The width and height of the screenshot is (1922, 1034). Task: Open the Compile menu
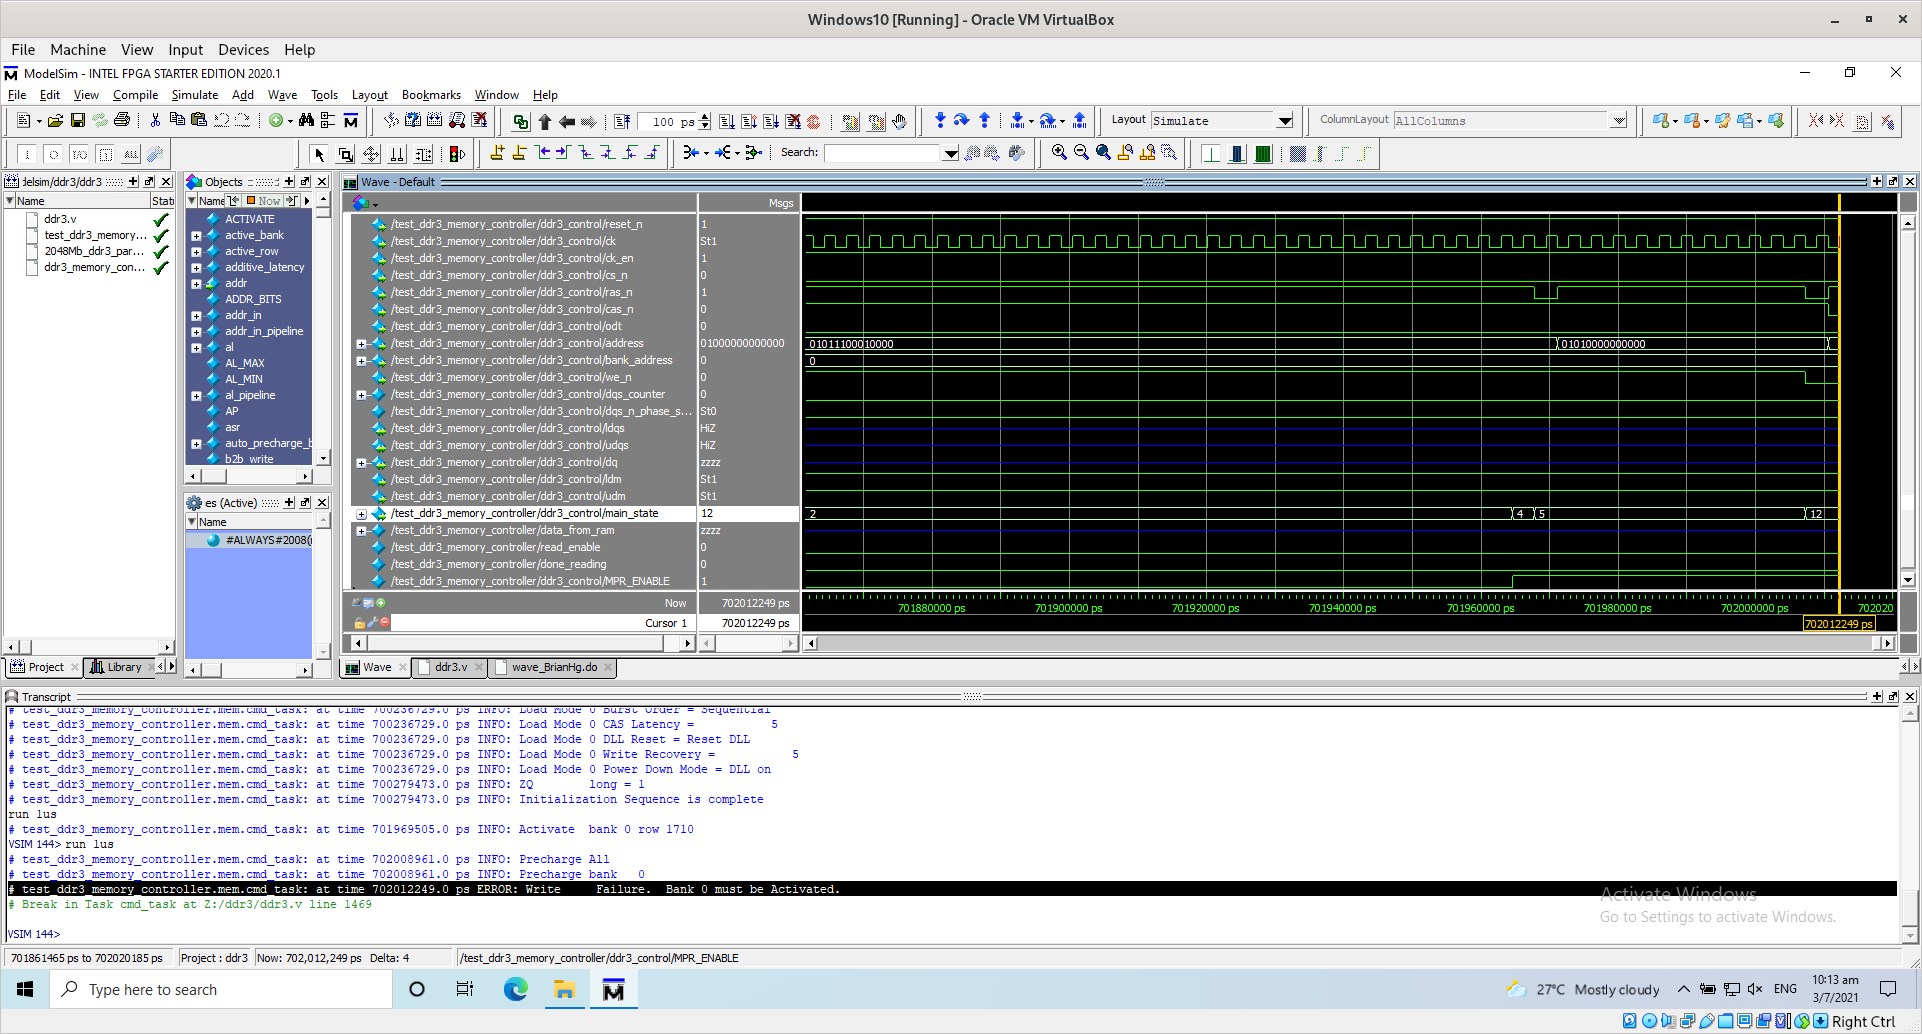[x=135, y=95]
